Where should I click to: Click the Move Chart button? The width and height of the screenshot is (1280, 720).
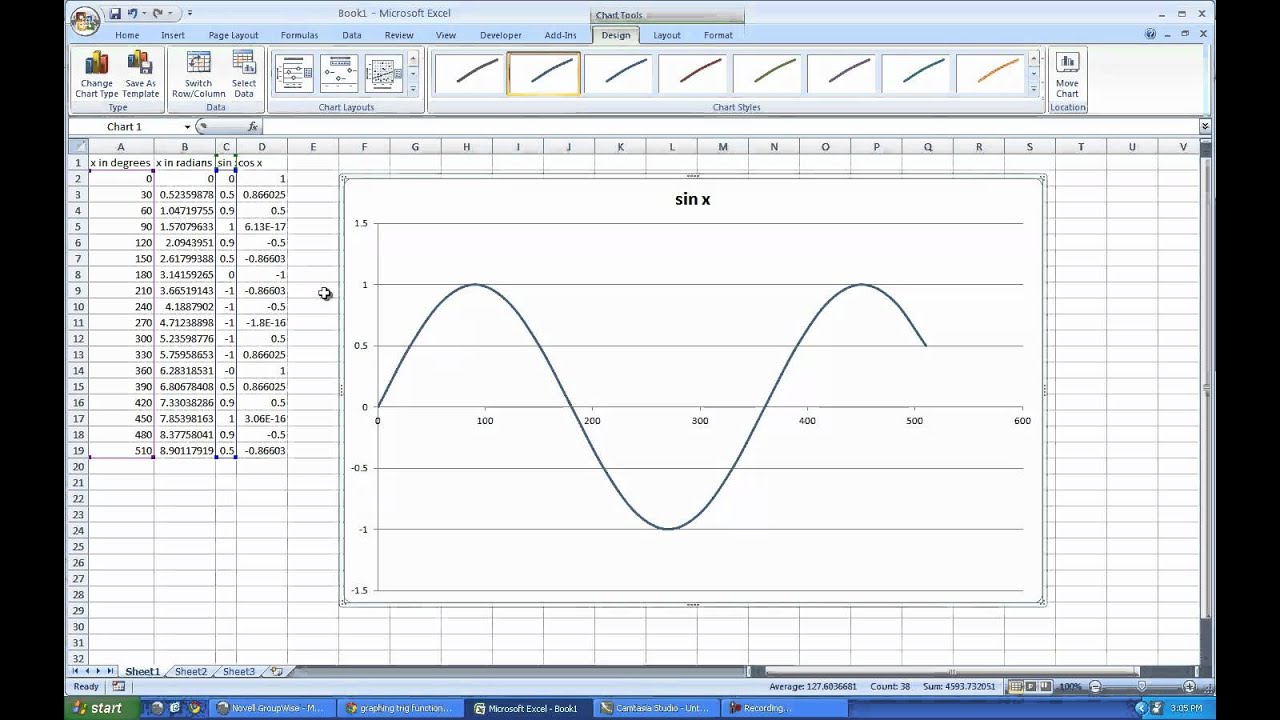point(1067,75)
